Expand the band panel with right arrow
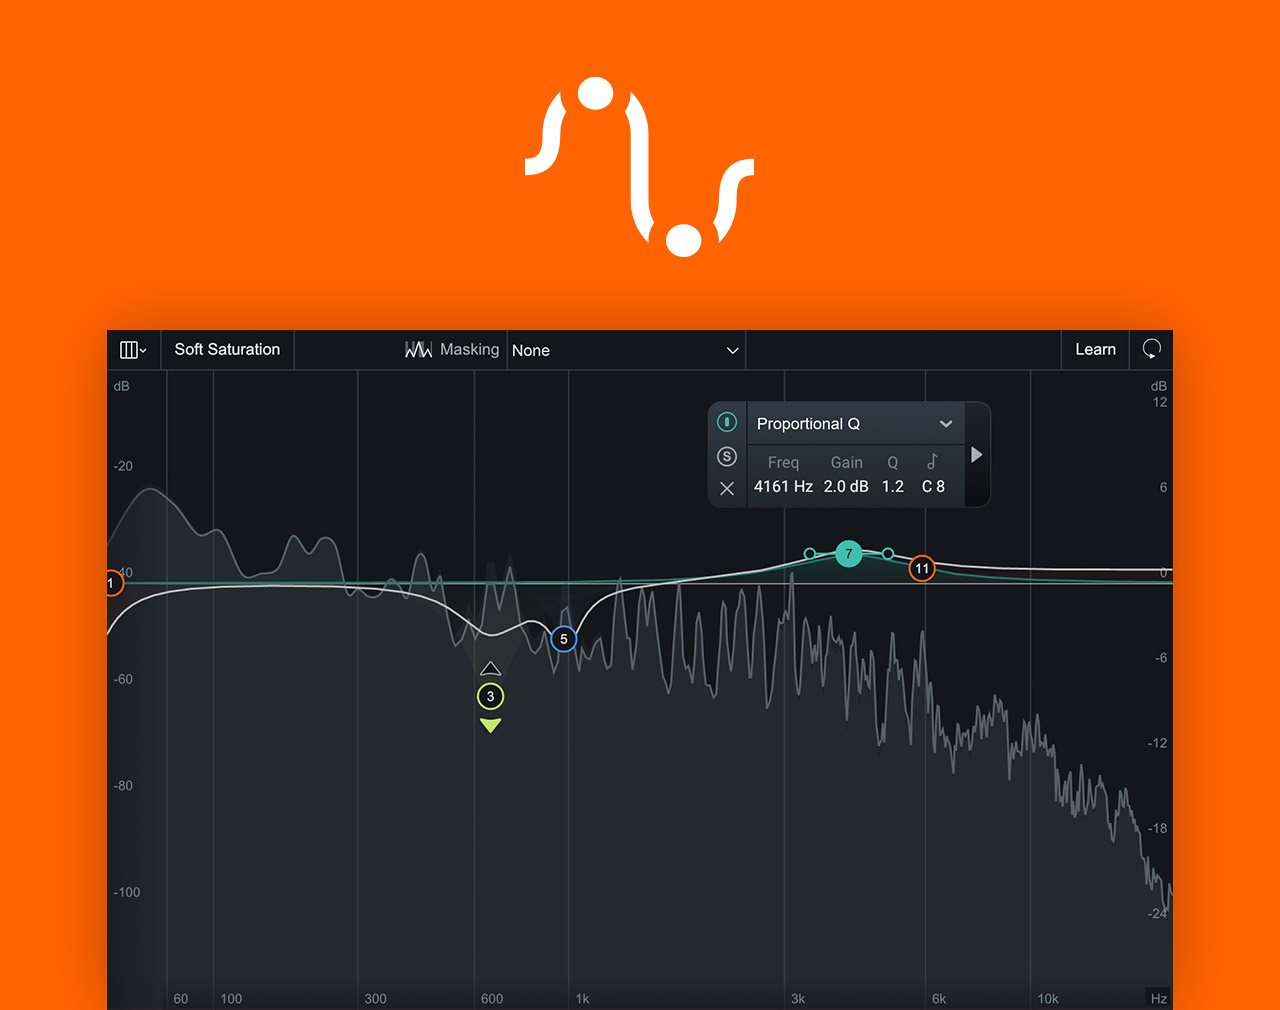Screen dimensions: 1280x1010 tap(977, 455)
